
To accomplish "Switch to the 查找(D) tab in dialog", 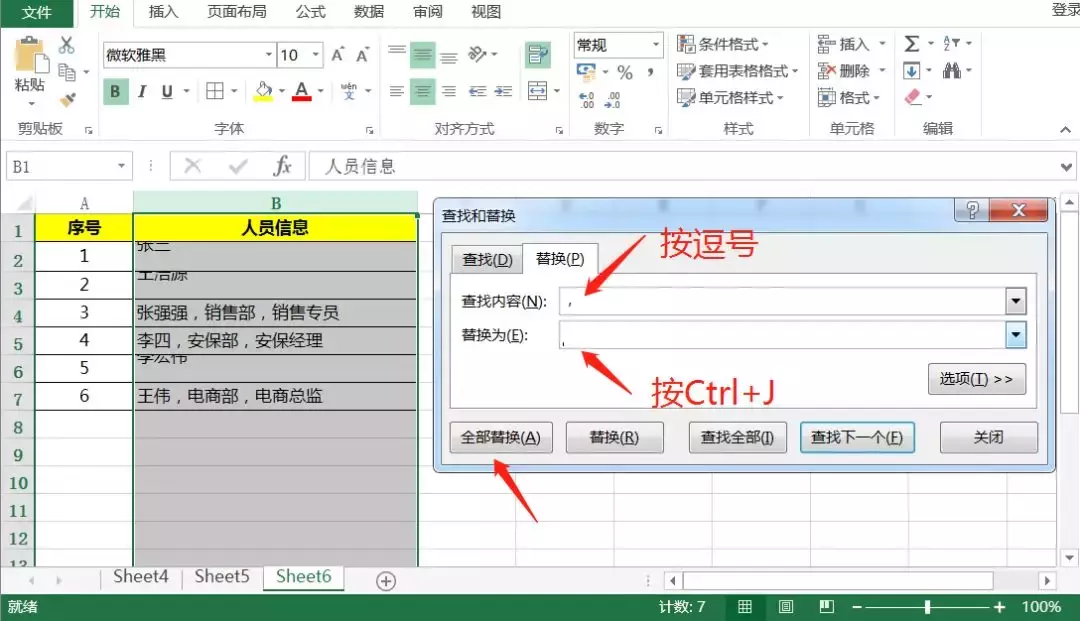I will coord(486,259).
